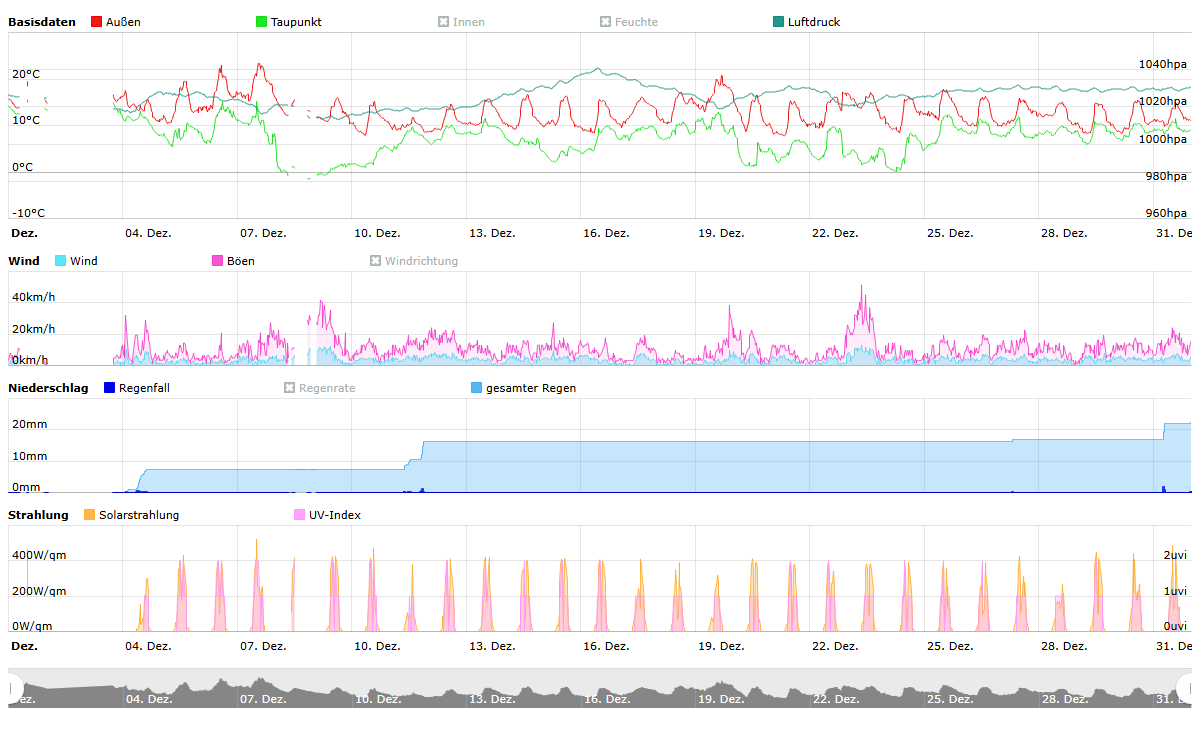Click the gust peak near 22. Dez.
Screen dimensions: 1200x750
pos(862,288)
